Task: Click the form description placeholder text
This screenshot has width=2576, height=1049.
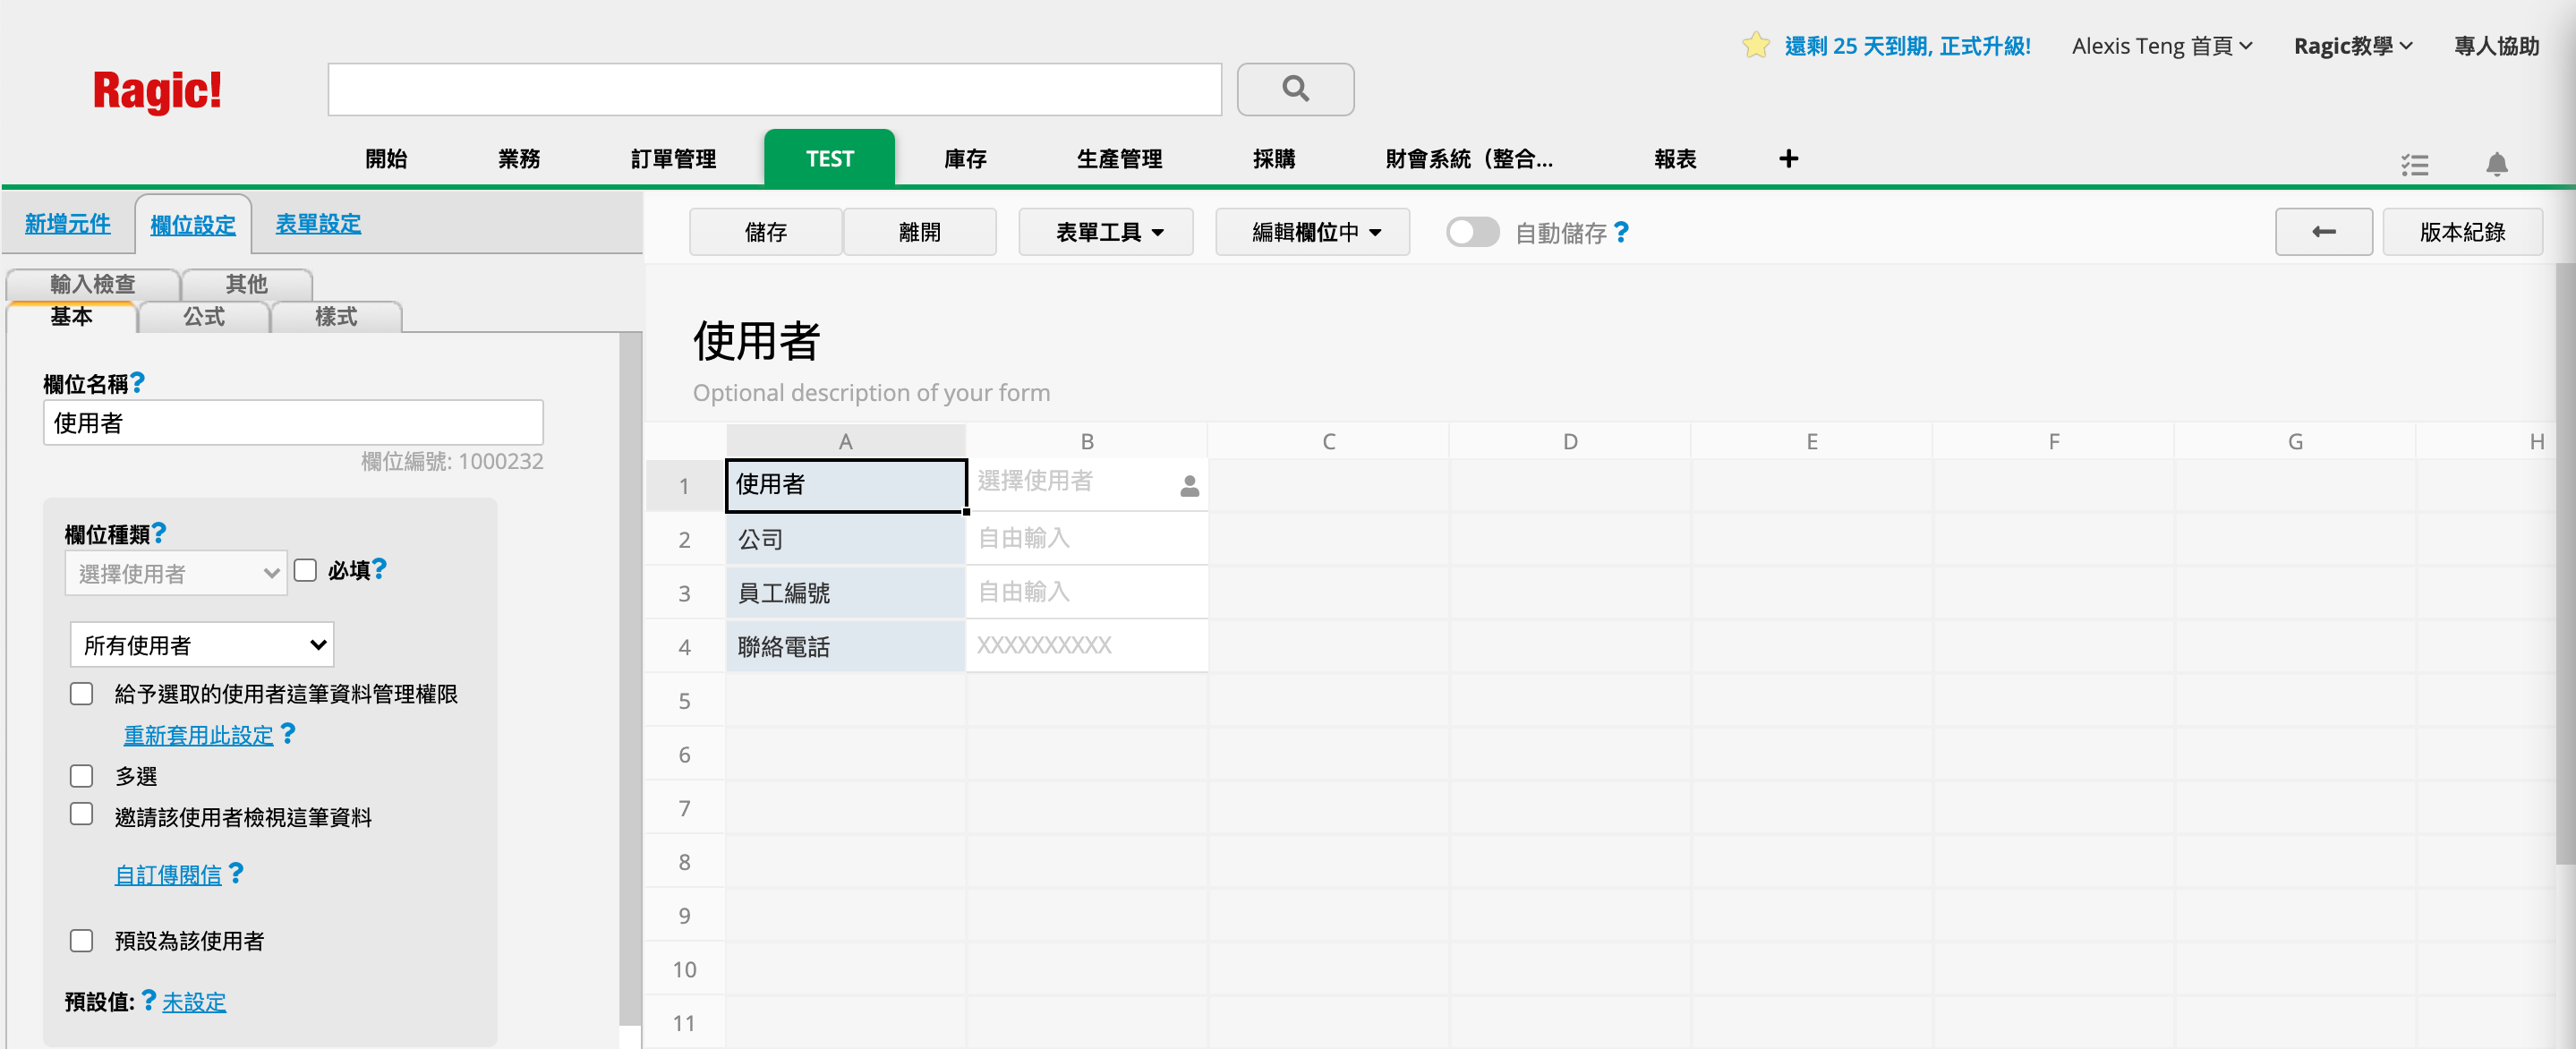Action: point(871,392)
